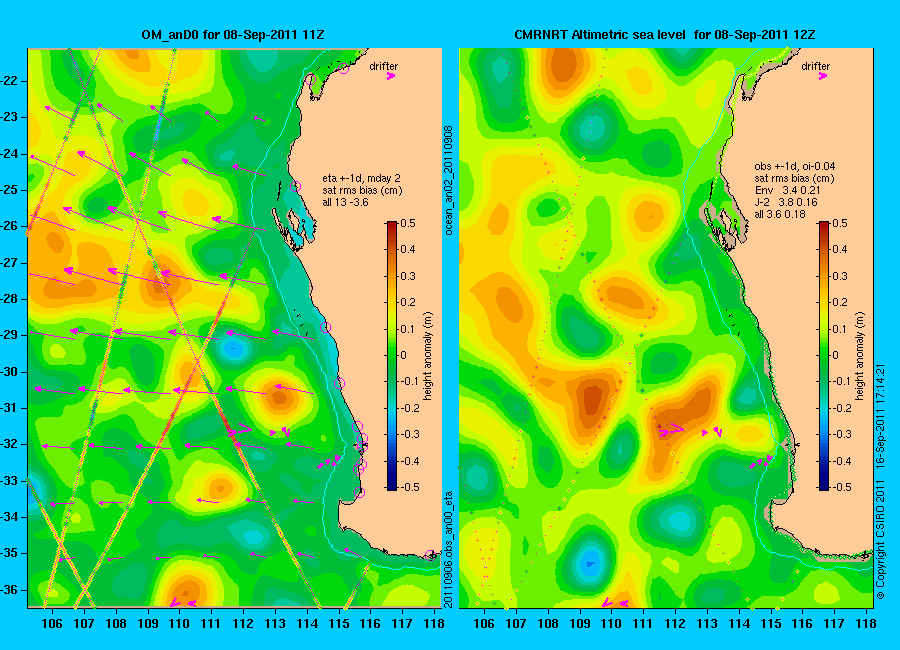Click the left map's height anomaly colorbar

(391, 355)
